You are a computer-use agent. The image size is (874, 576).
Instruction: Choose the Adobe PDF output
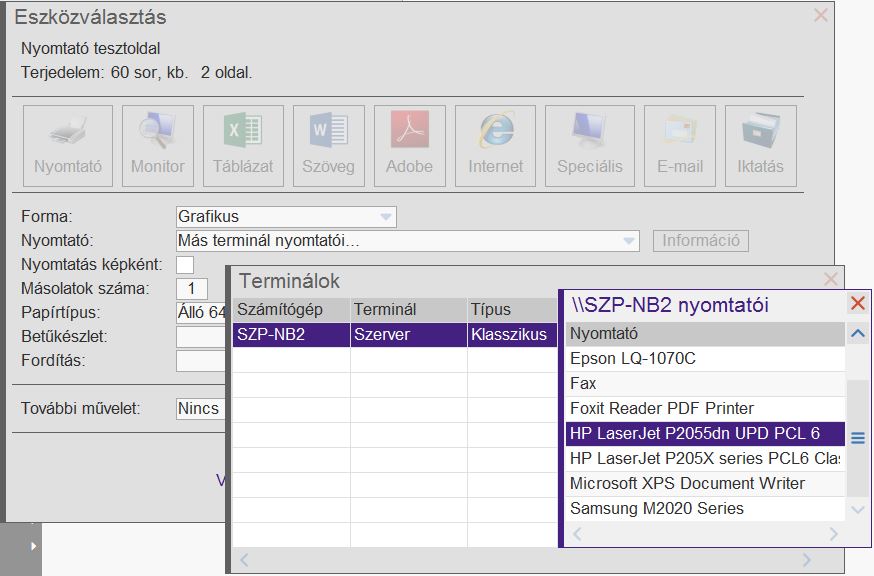click(410, 146)
